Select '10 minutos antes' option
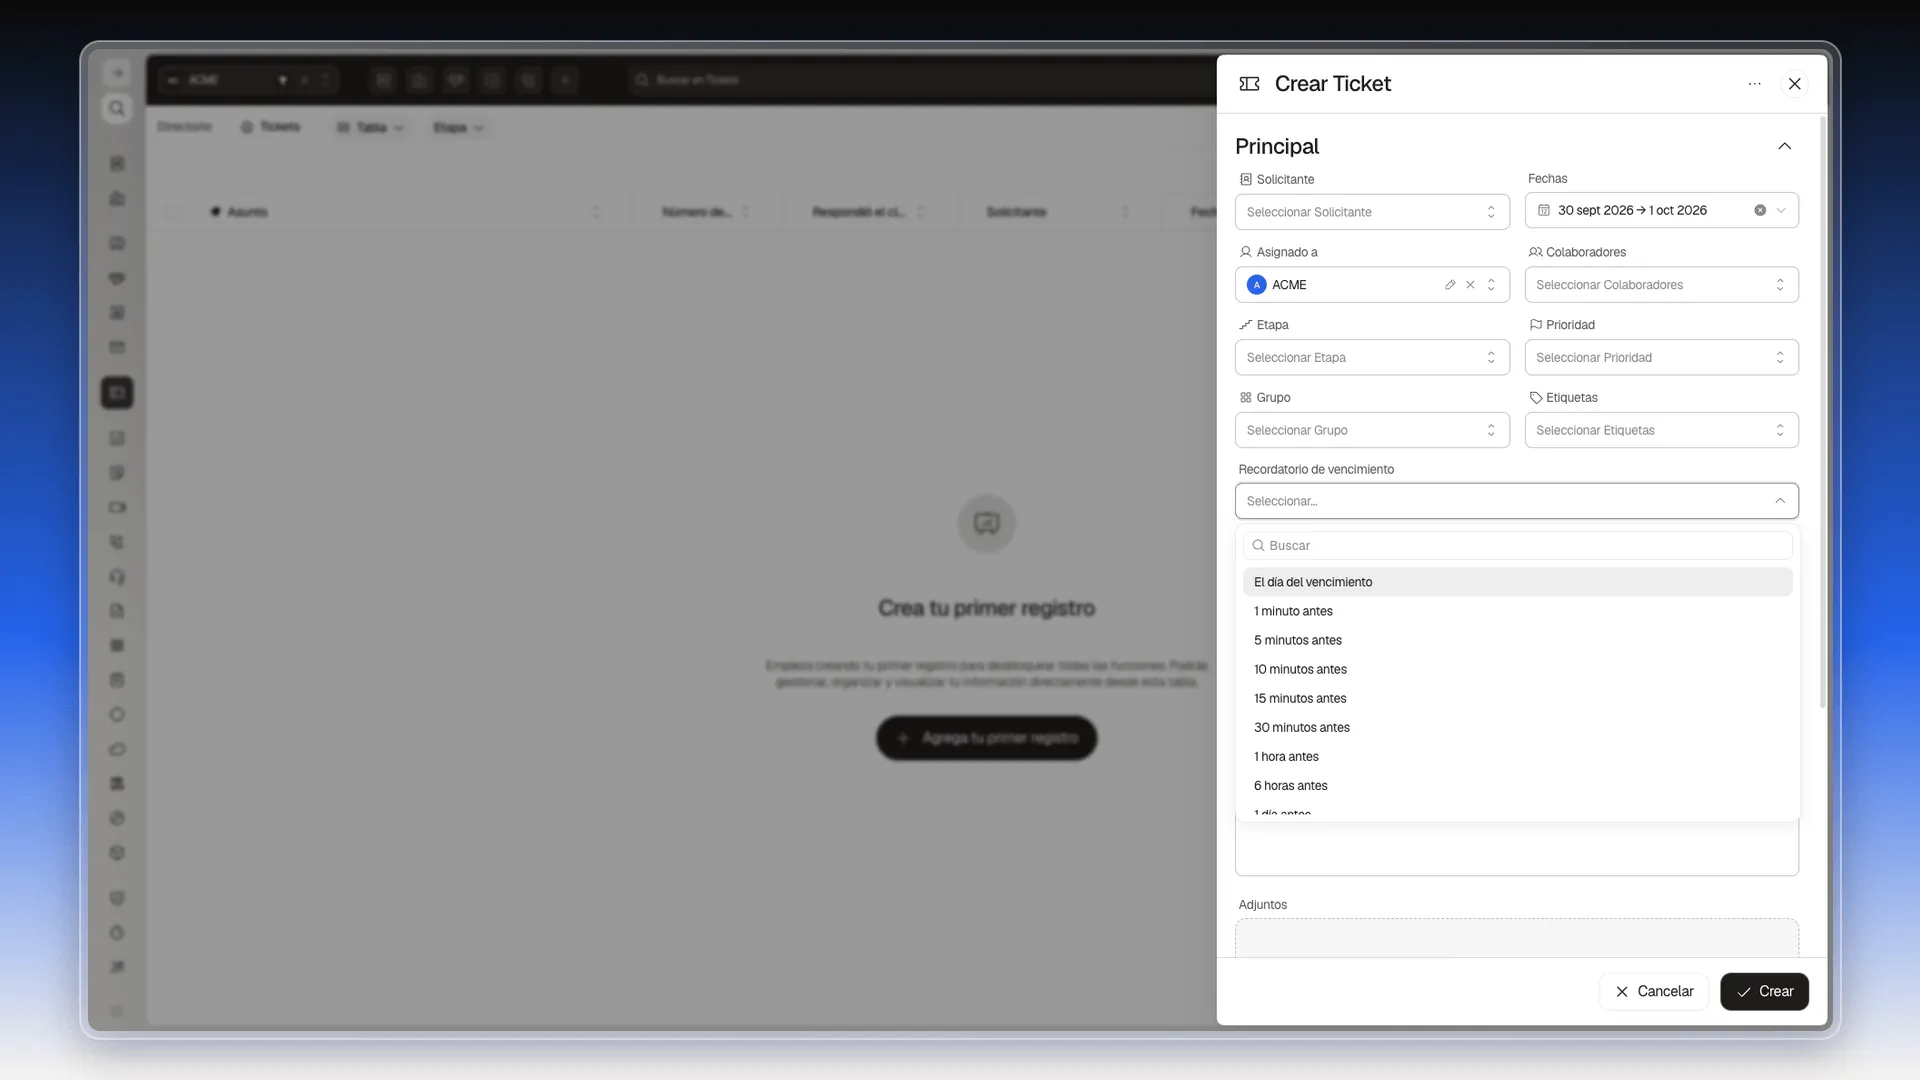The image size is (1920, 1080). pos(1517,669)
